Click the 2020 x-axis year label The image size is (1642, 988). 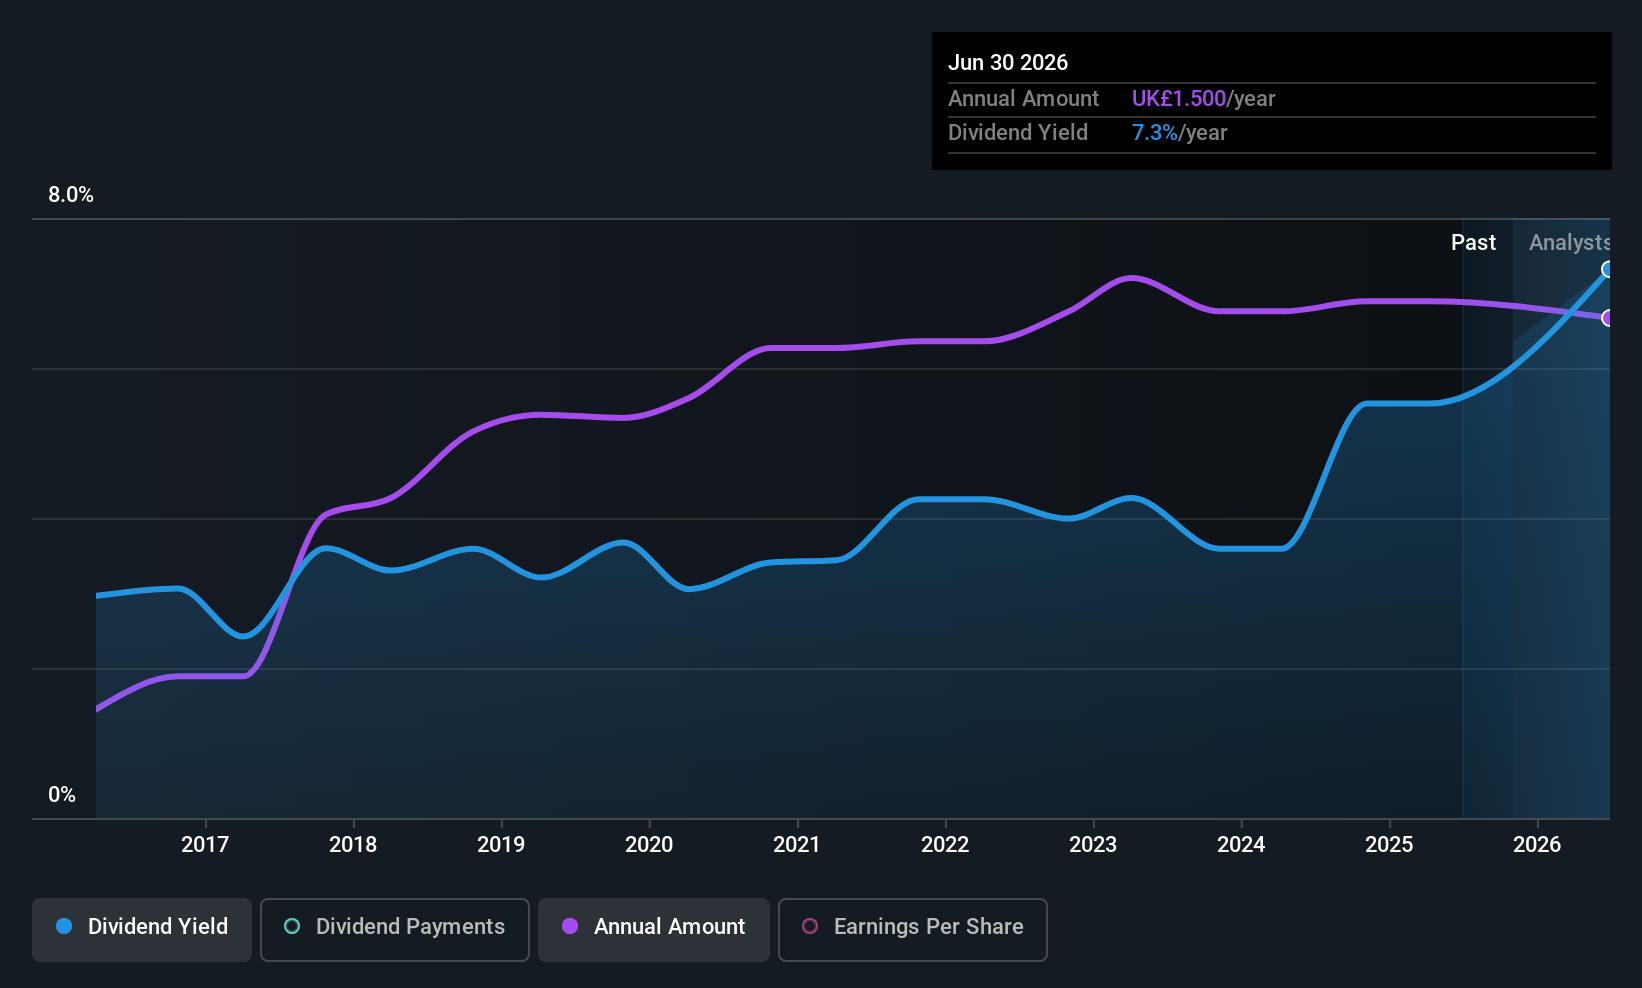click(x=649, y=845)
